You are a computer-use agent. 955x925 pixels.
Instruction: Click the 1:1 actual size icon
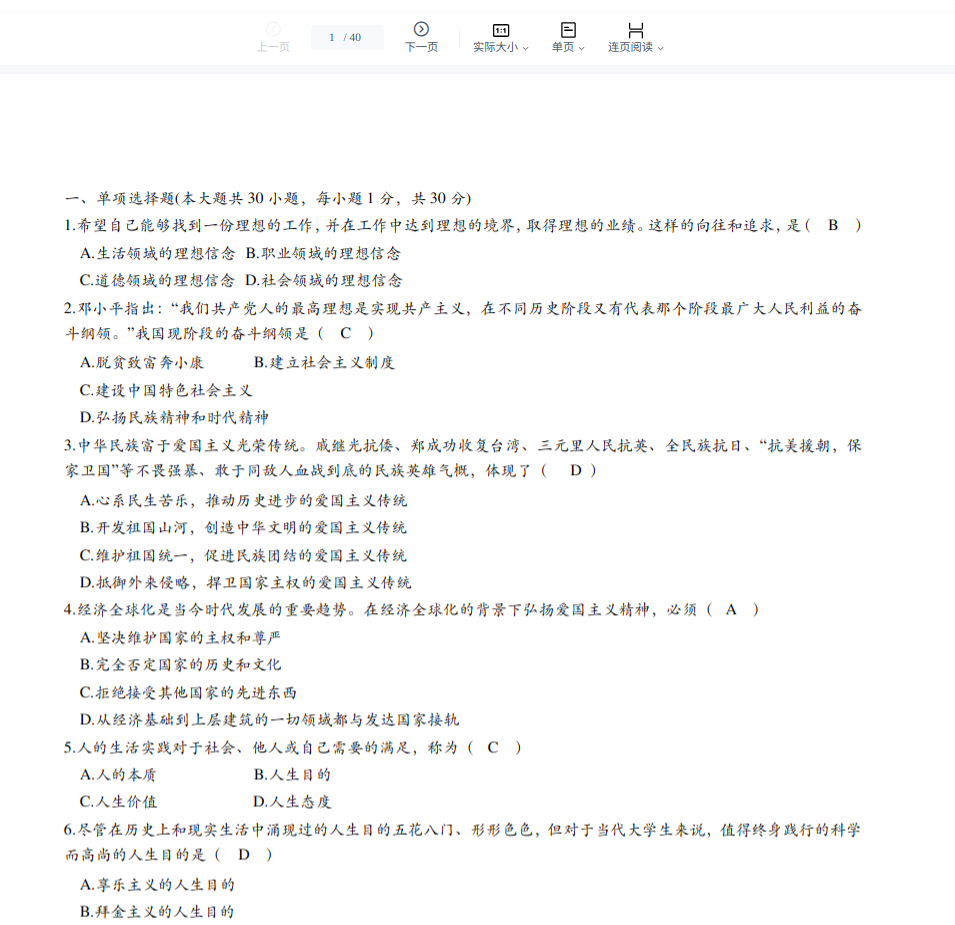pyautogui.click(x=501, y=30)
